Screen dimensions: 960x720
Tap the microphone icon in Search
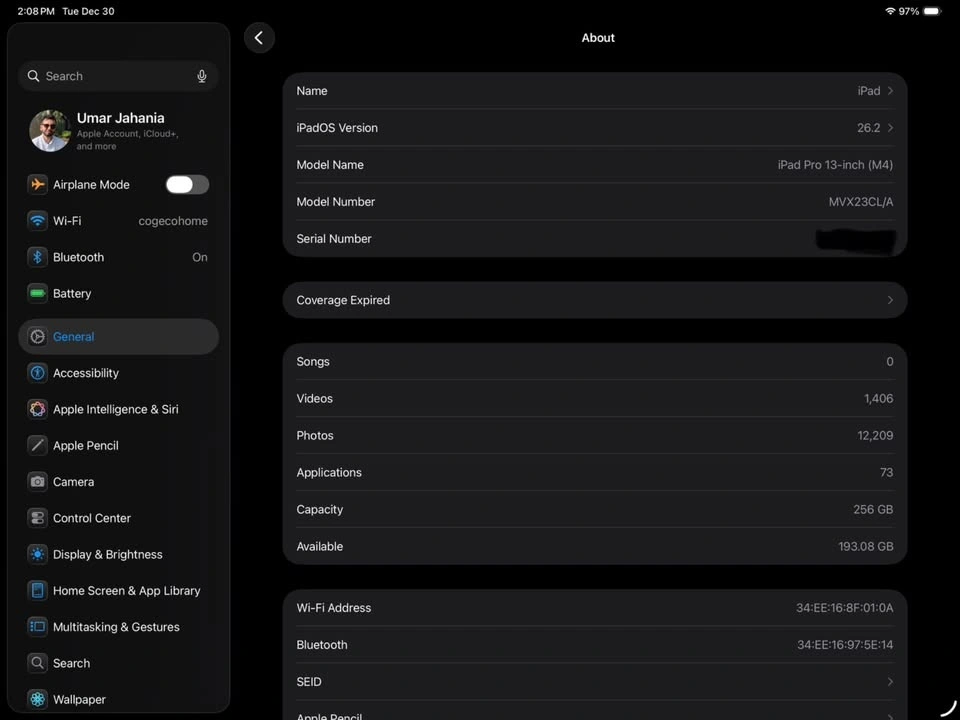[x=202, y=76]
